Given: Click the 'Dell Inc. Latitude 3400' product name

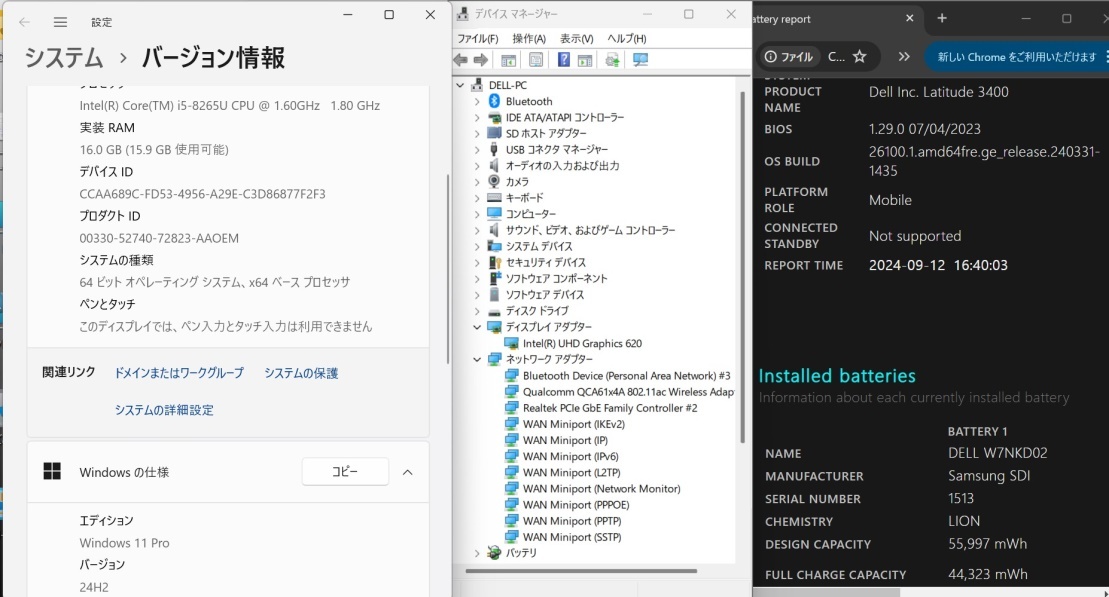Looking at the screenshot, I should [939, 92].
